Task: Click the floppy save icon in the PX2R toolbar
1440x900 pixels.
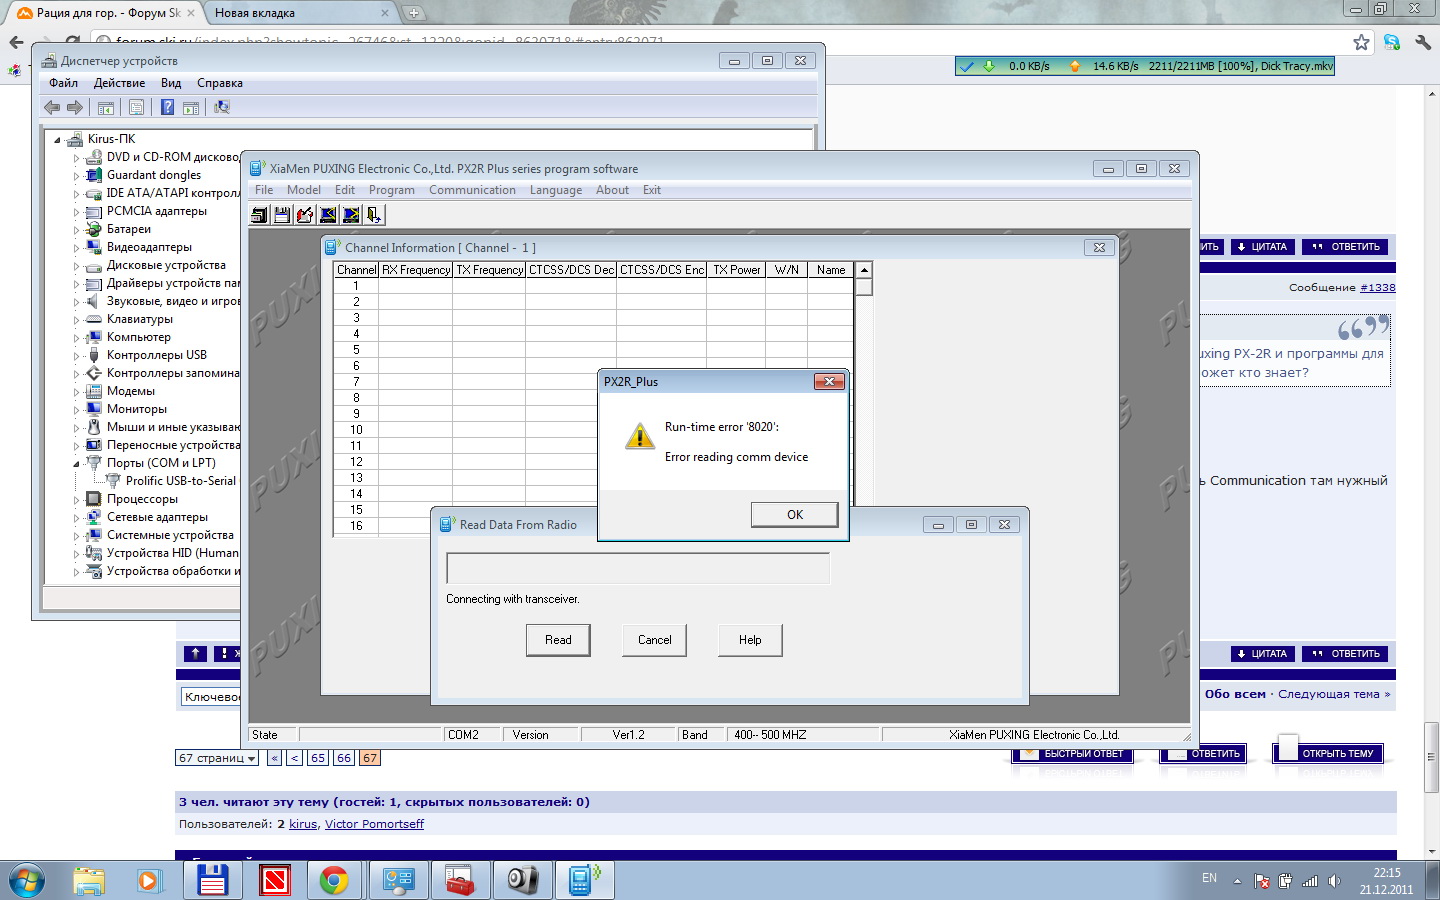Action: (x=282, y=215)
